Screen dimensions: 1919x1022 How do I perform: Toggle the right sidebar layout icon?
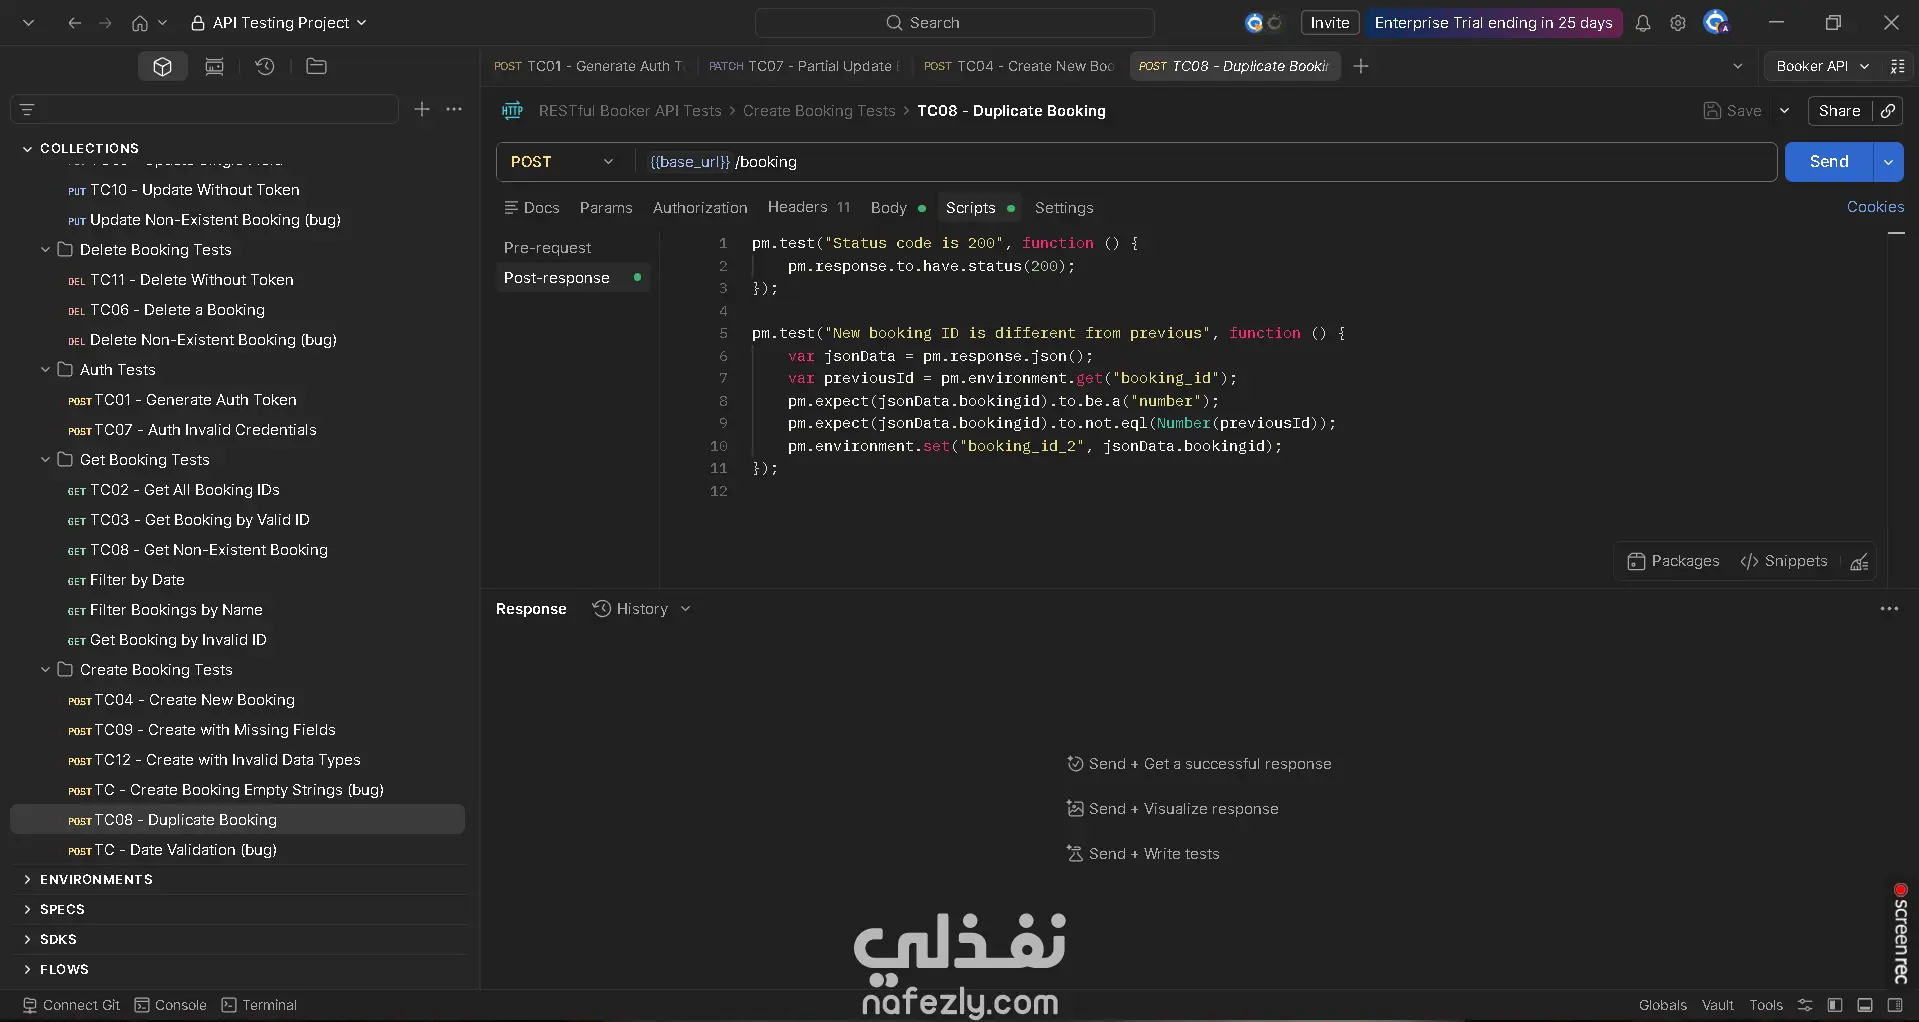pyautogui.click(x=1895, y=1005)
